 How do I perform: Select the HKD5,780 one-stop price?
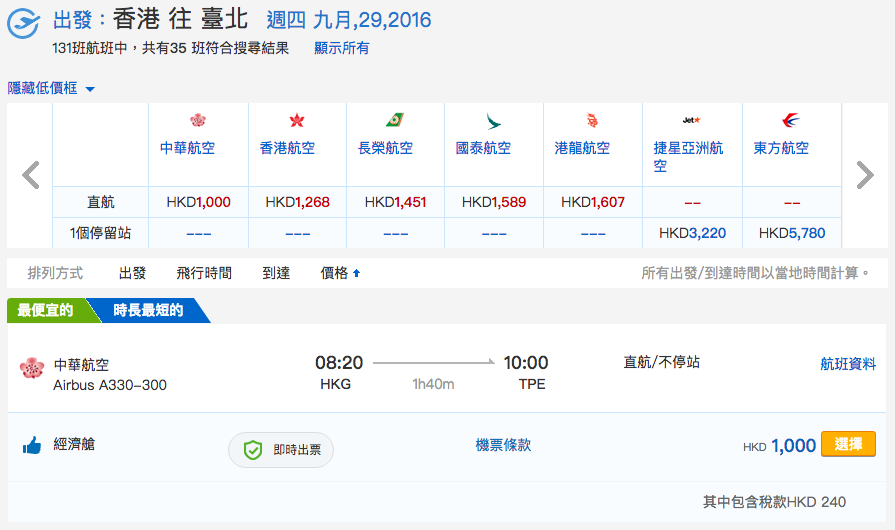click(792, 233)
